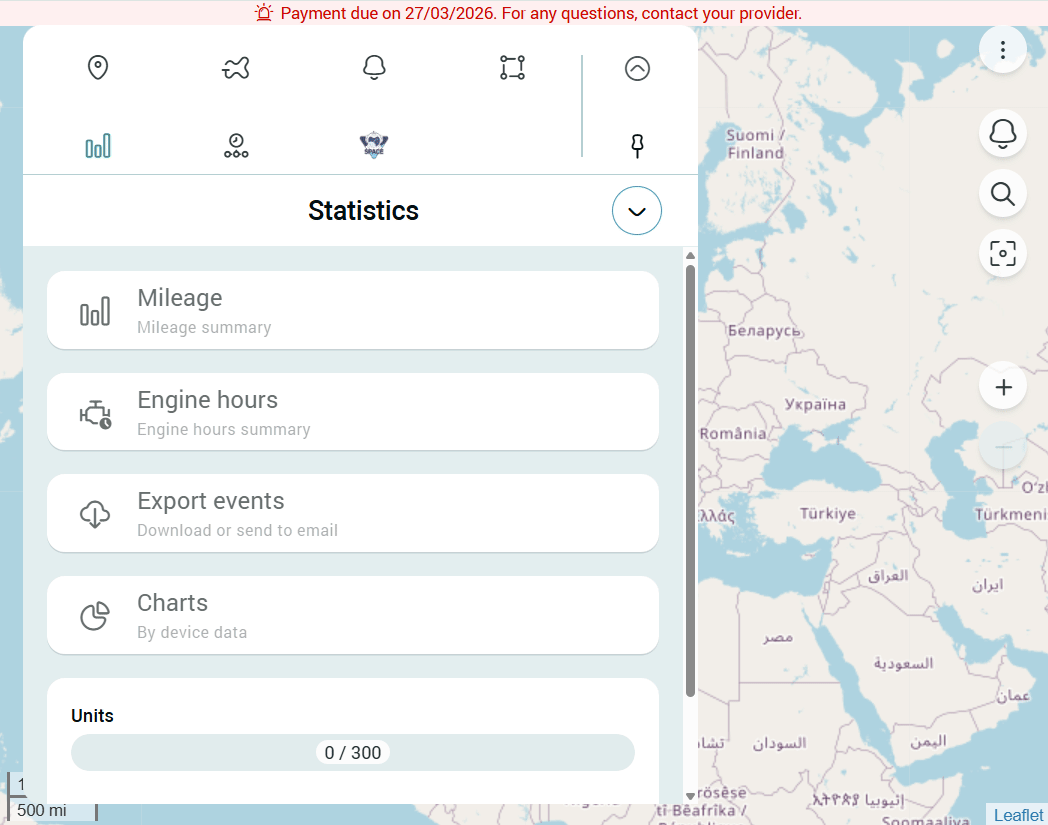1048x825 pixels.
Task: Open the three-dot map options menu
Action: click(x=1003, y=49)
